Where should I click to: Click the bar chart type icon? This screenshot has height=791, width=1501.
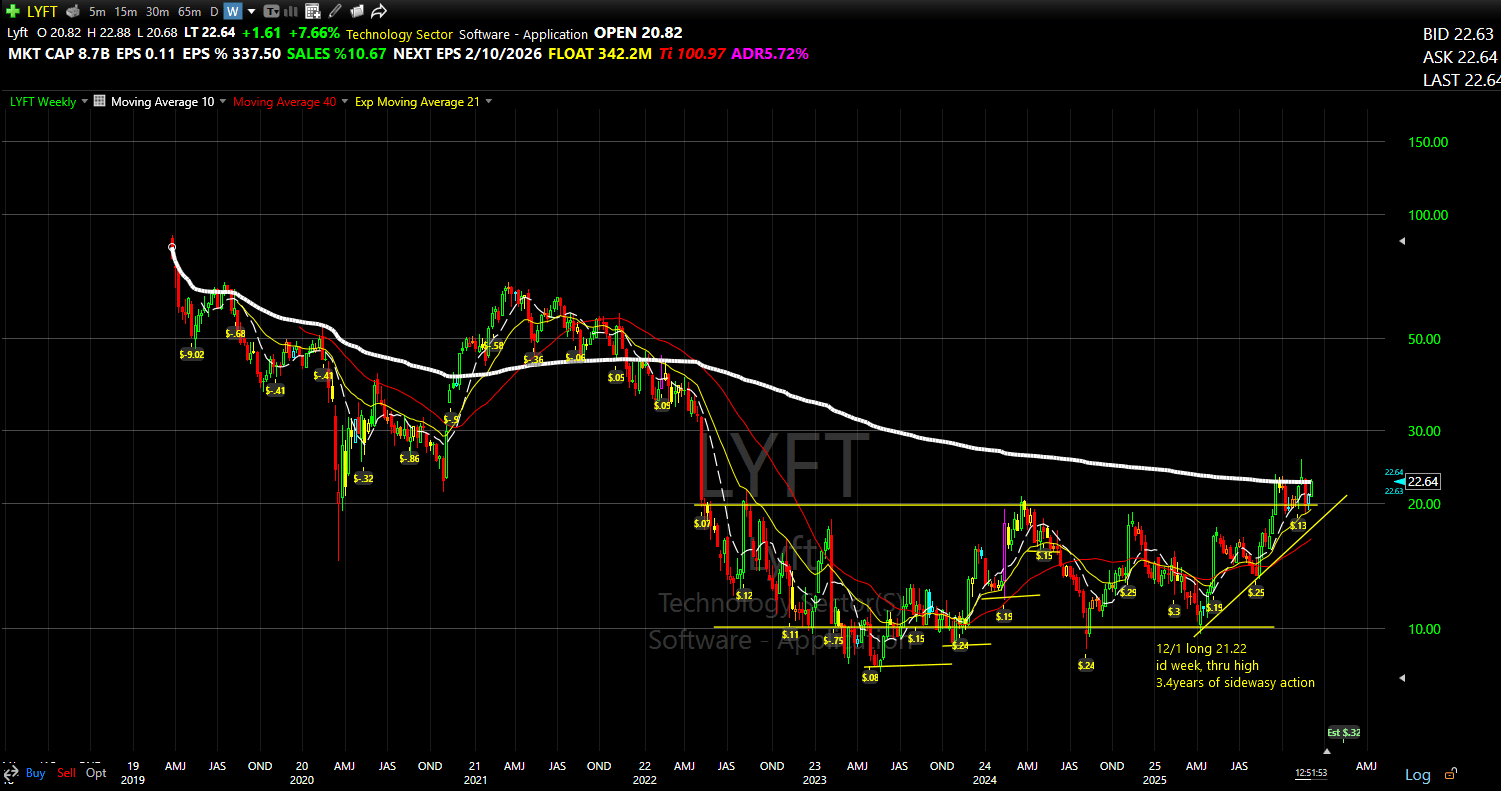[x=291, y=12]
